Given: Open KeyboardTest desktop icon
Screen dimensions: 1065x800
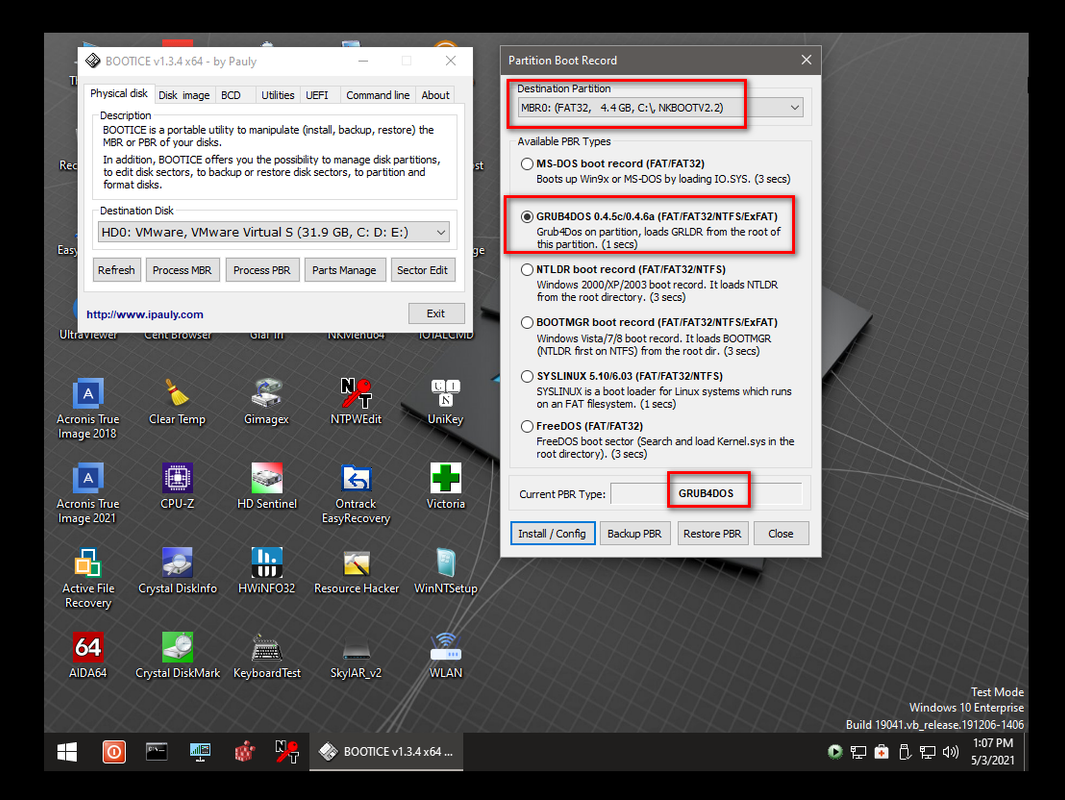Looking at the screenshot, I should (267, 655).
